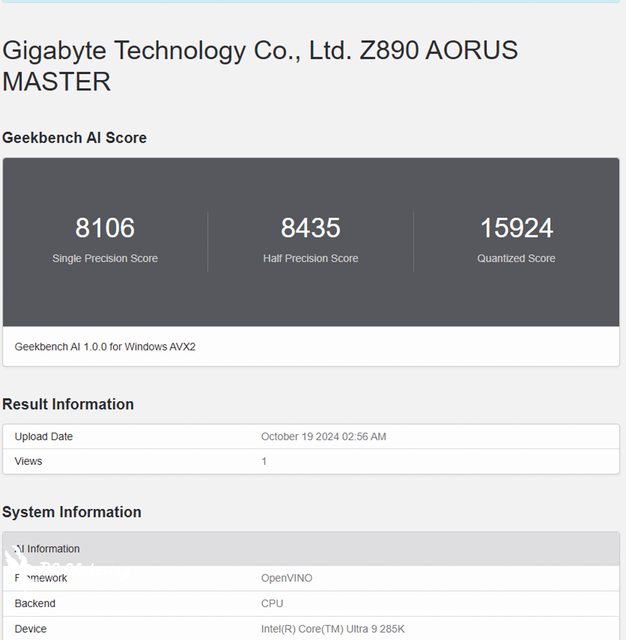
Task: Select the Single Precision Score label
Action: click(x=105, y=258)
